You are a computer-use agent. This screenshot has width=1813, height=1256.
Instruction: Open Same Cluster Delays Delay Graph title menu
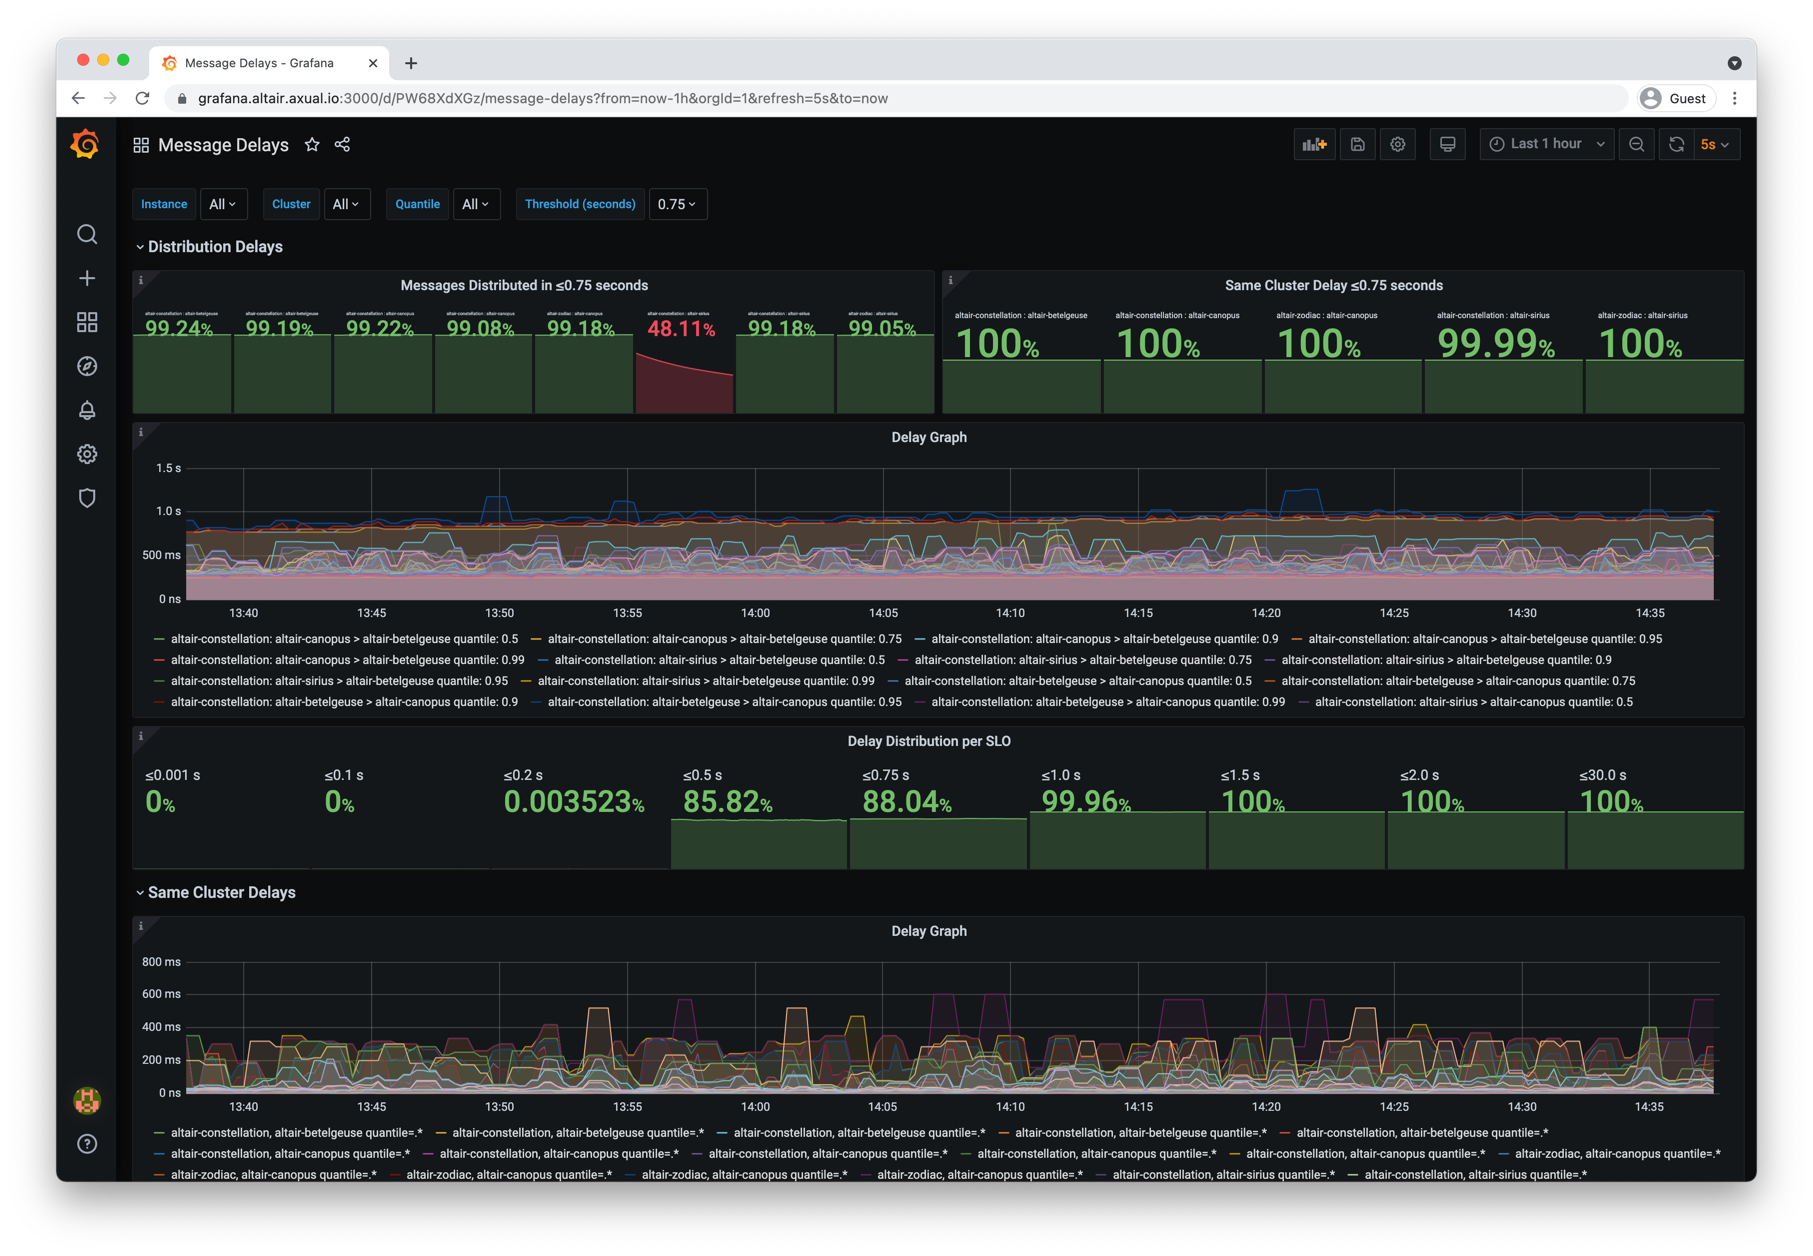929,932
